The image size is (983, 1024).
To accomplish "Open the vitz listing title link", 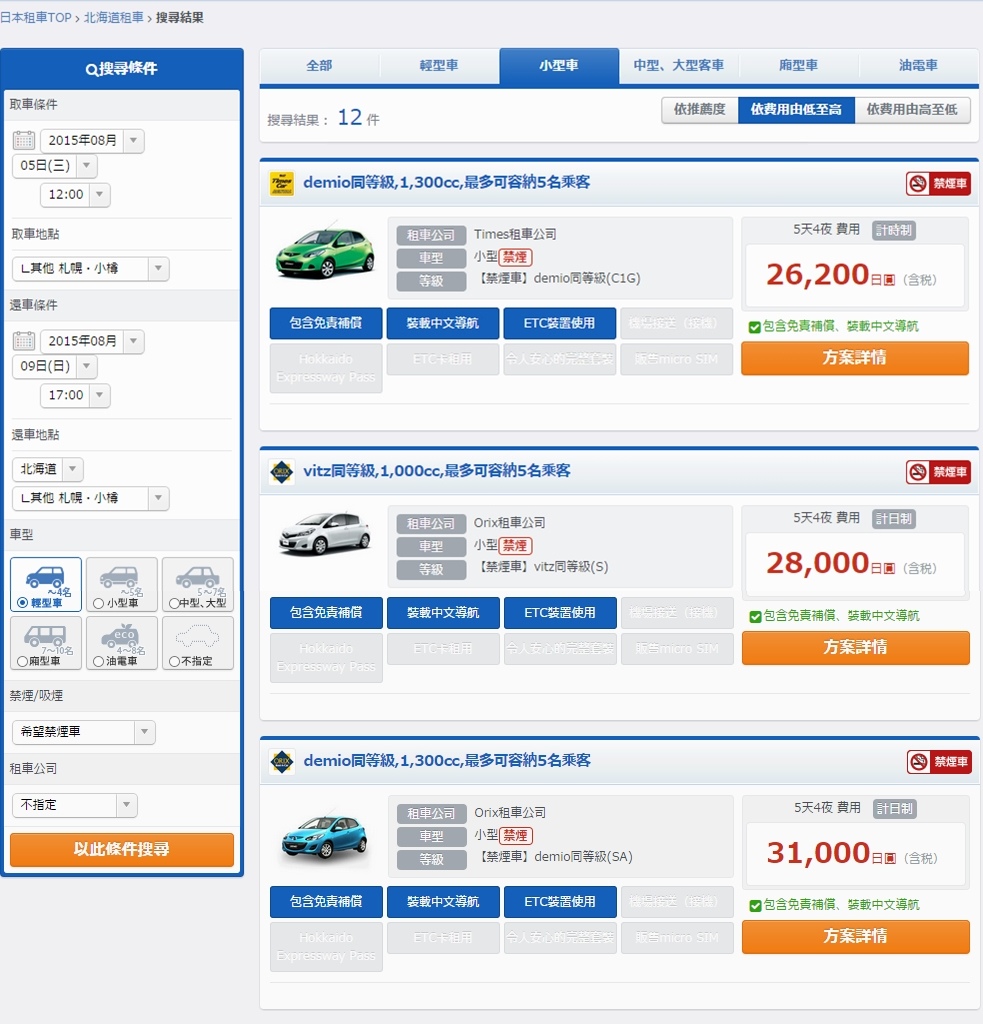I will (437, 472).
